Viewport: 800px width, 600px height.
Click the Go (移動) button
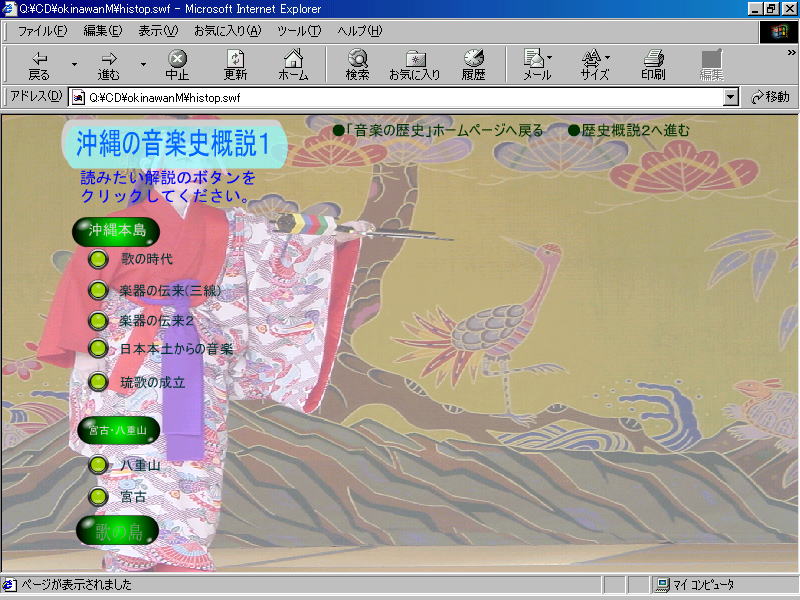click(x=770, y=97)
